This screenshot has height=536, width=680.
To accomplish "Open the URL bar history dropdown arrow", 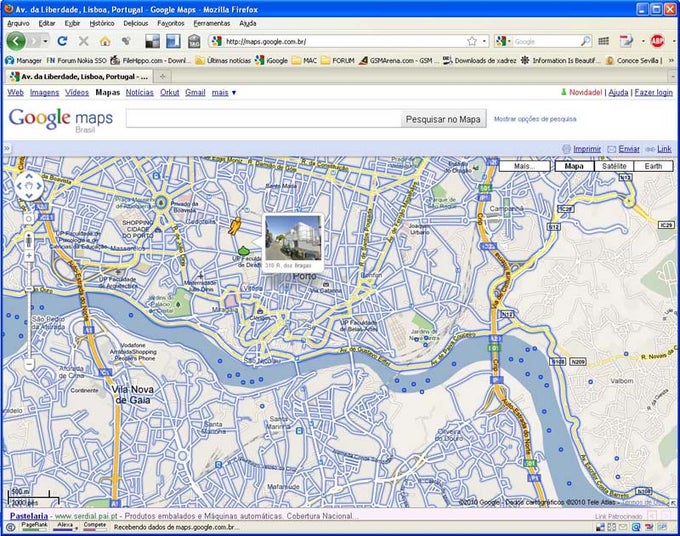I will (484, 41).
